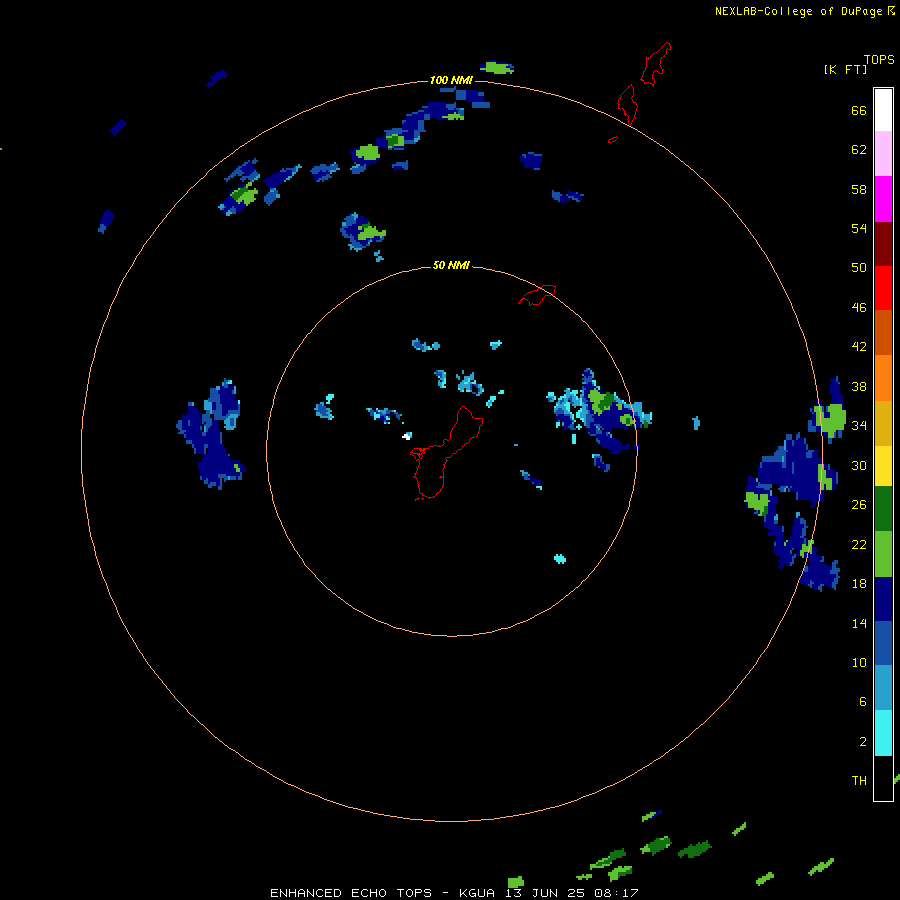Screen dimensions: 900x900
Task: Click the cyan legend swatch
Action: [x=883, y=733]
